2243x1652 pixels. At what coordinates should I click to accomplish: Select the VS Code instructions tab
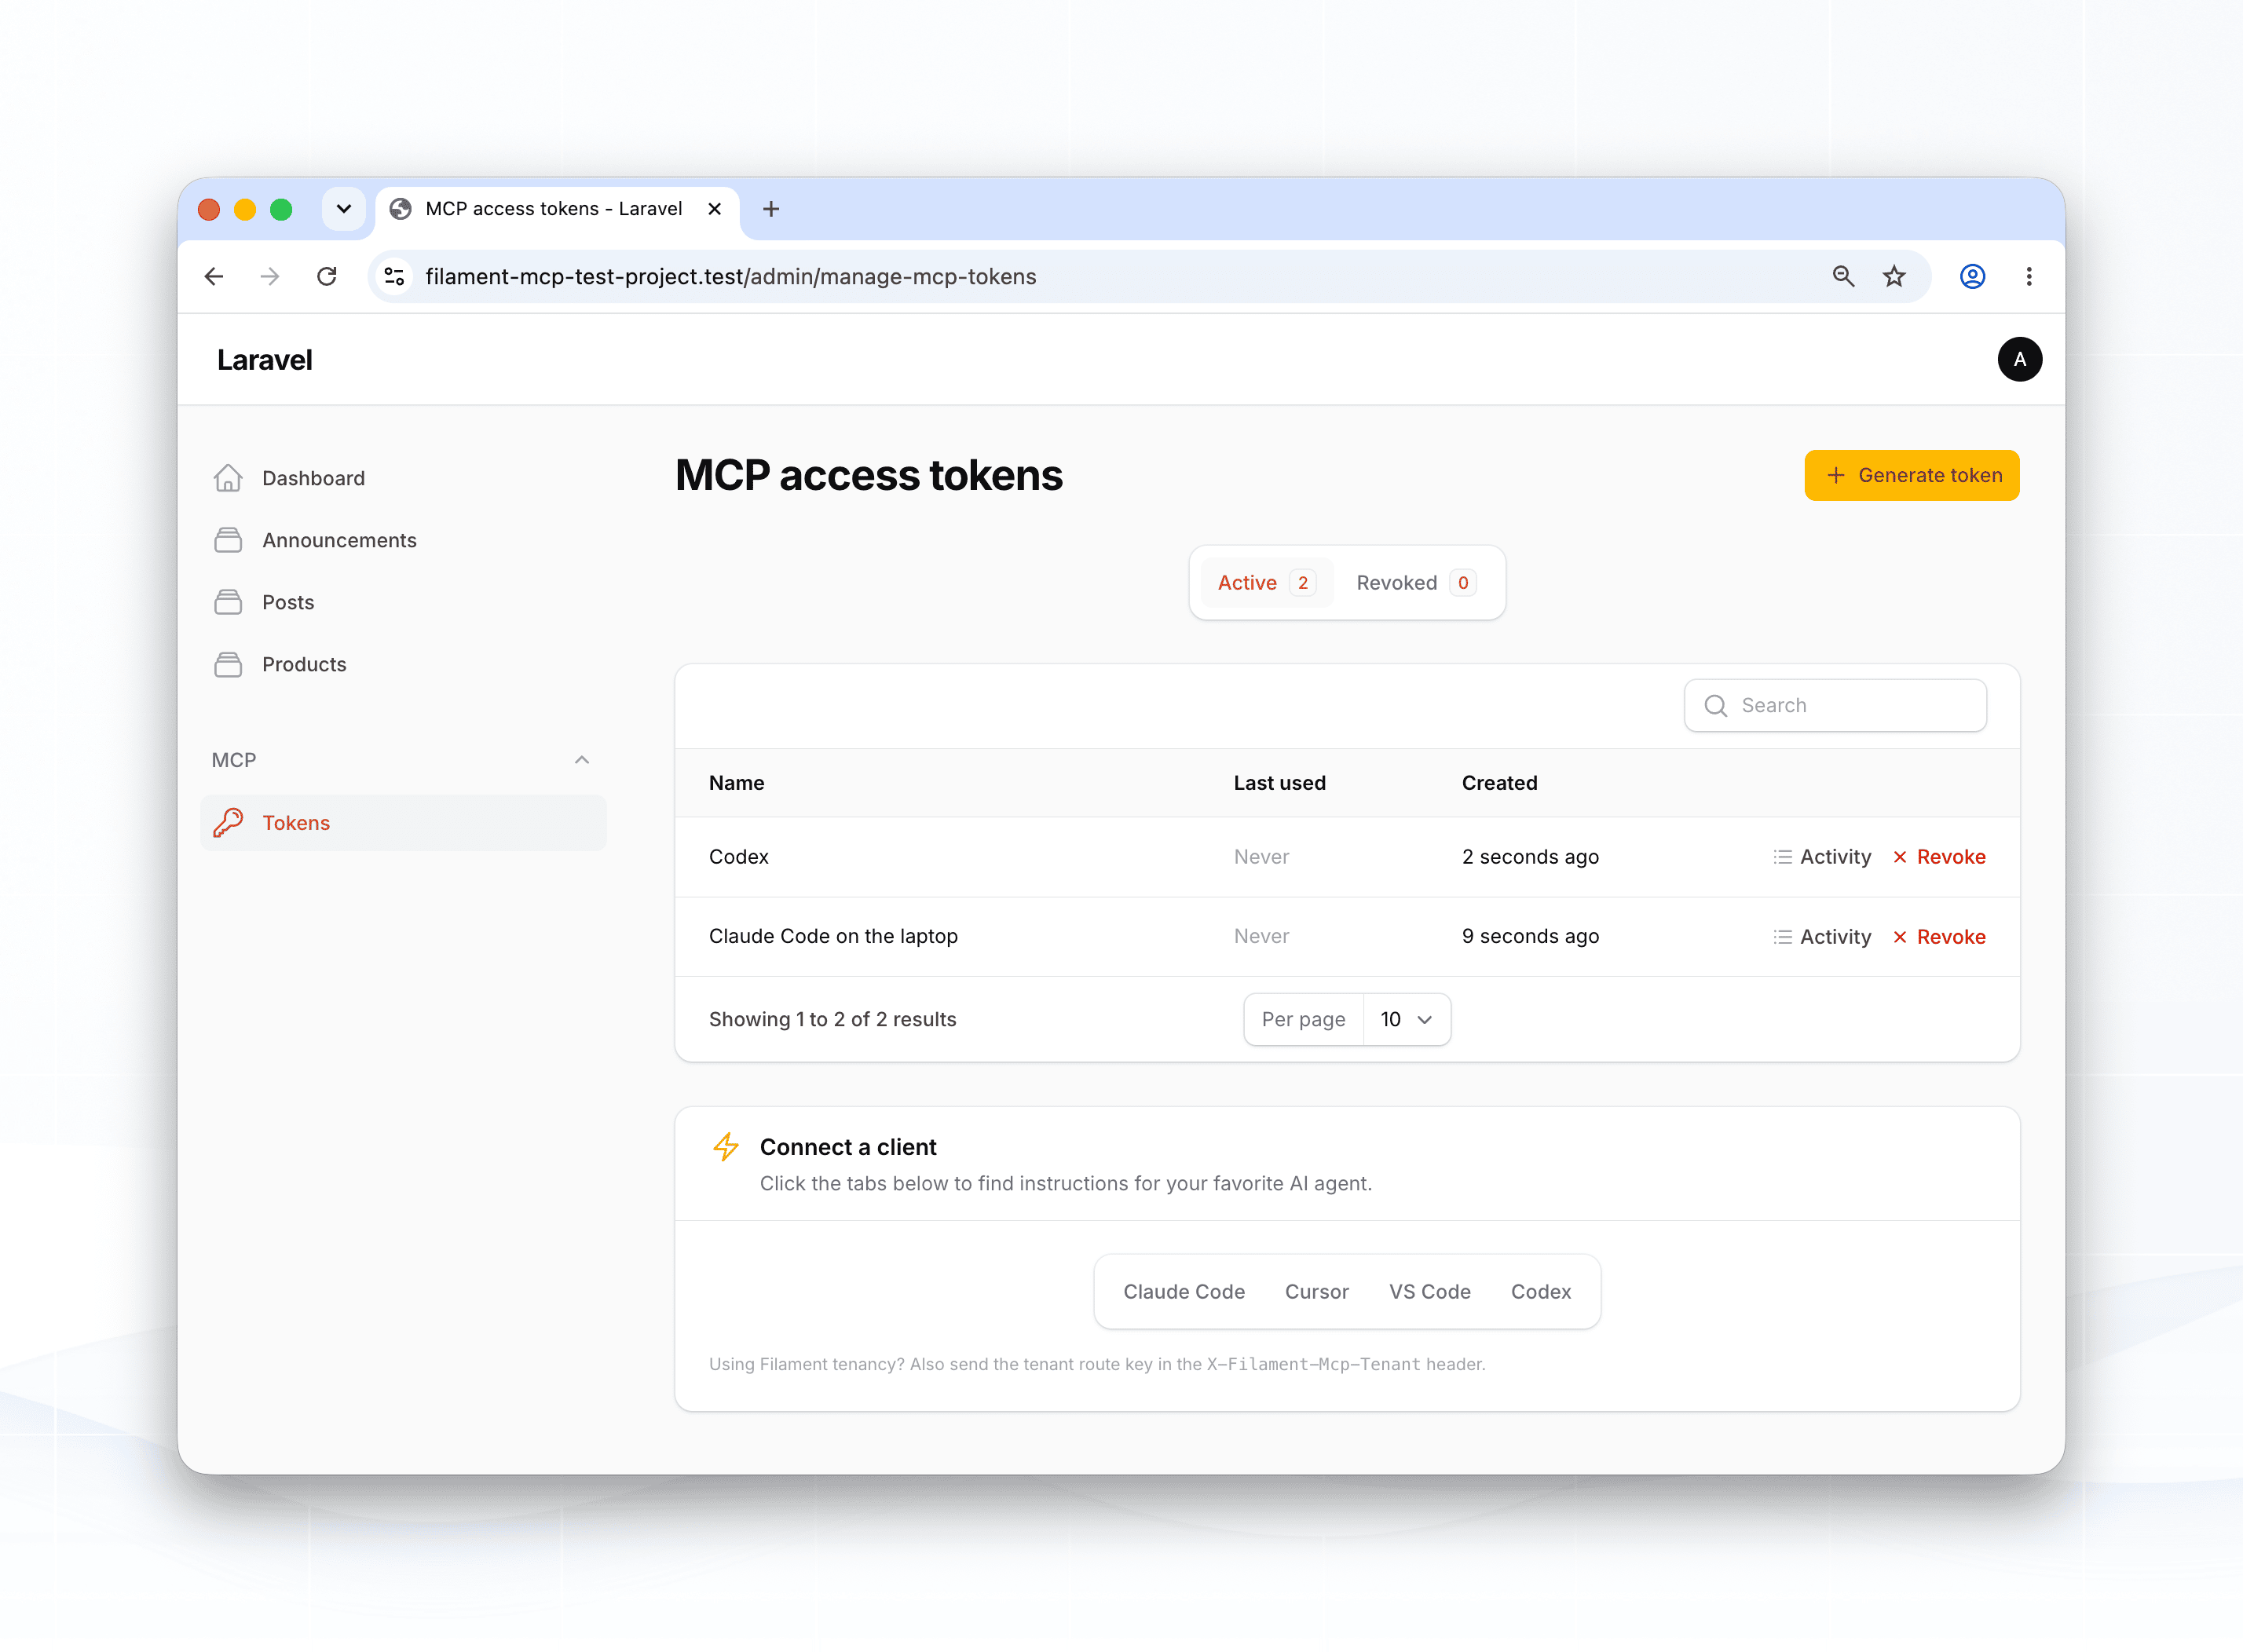(x=1430, y=1291)
